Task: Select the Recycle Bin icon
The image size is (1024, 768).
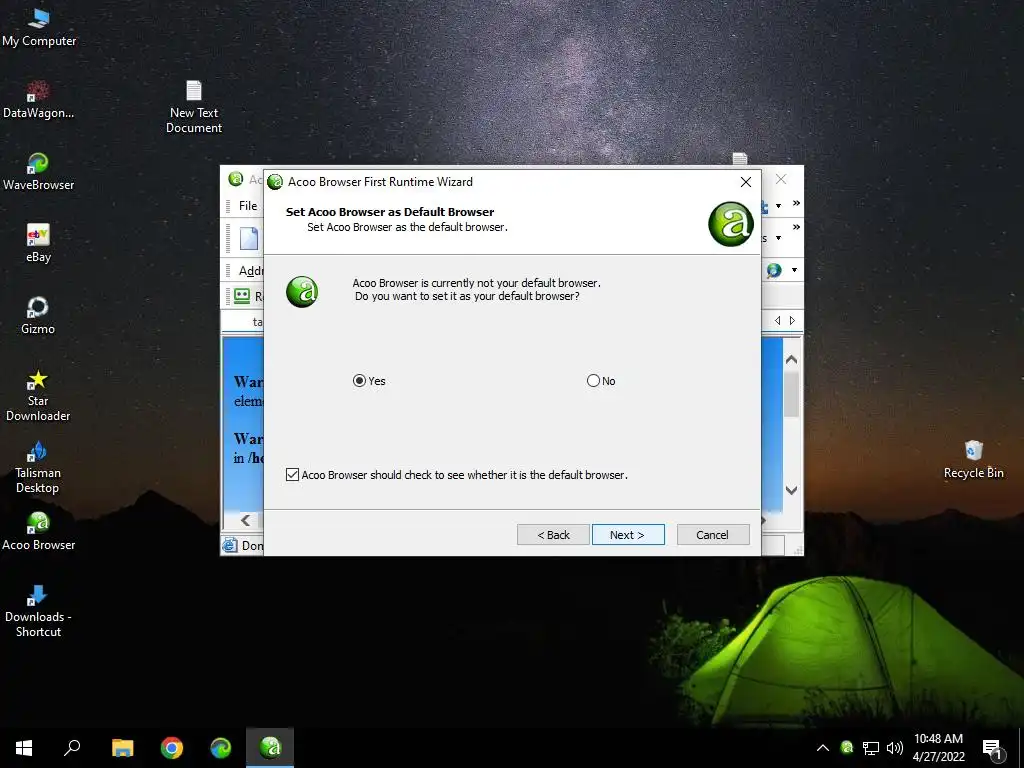Action: coord(974,459)
